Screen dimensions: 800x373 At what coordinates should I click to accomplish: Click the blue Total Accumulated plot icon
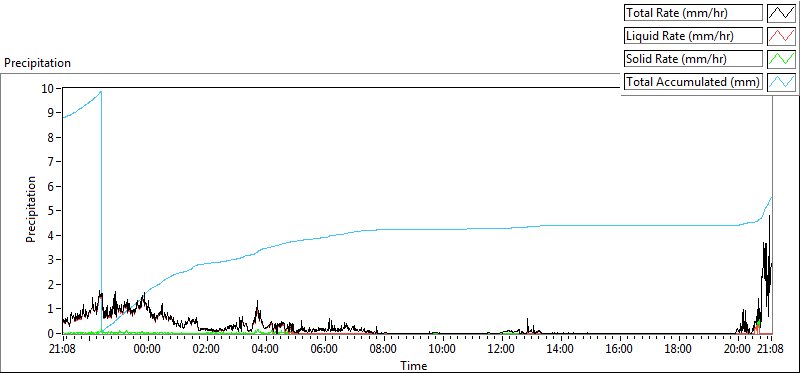(781, 82)
